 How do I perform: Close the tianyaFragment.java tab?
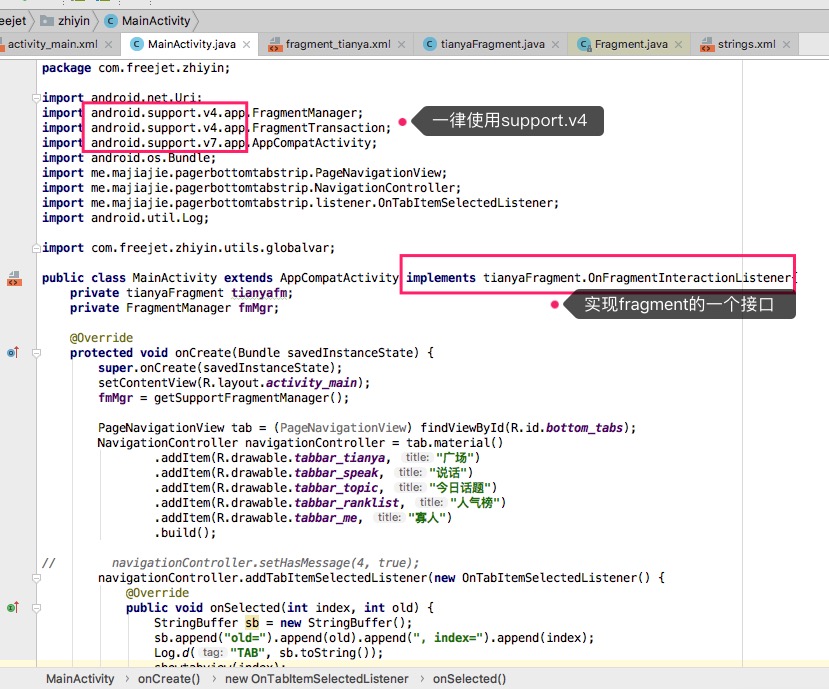(555, 44)
